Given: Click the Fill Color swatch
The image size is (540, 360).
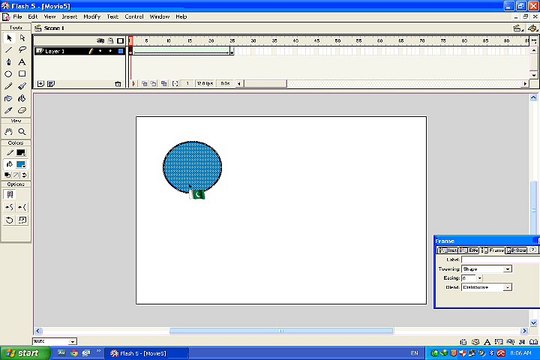Looking at the screenshot, I should click(x=21, y=164).
